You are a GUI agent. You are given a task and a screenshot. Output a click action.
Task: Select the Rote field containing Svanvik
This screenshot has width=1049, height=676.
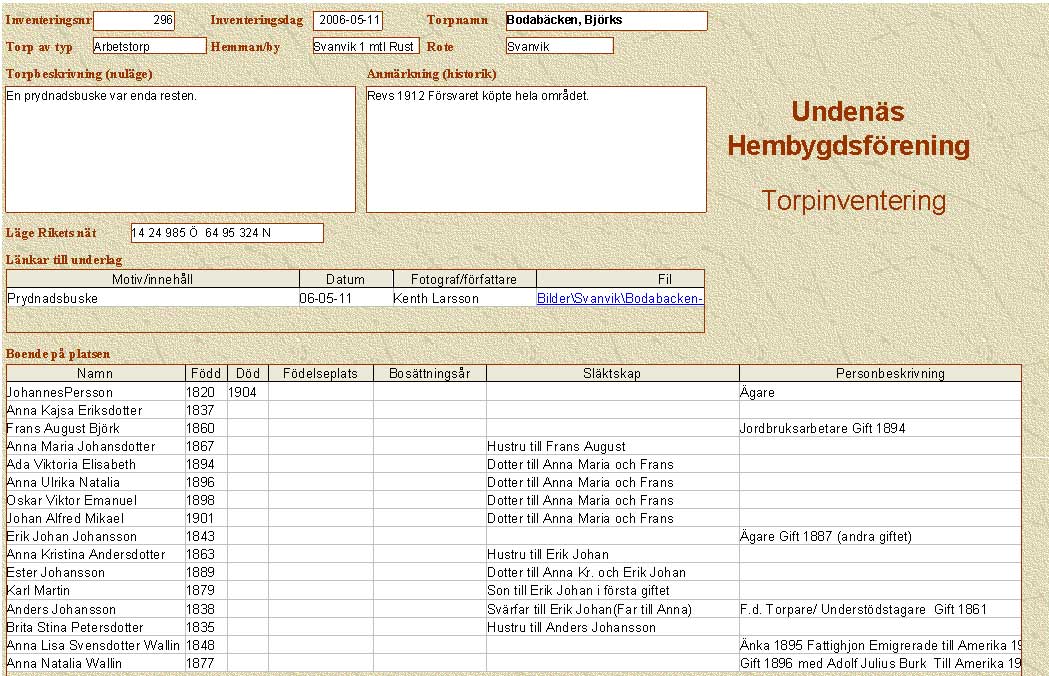pyautogui.click(x=559, y=46)
